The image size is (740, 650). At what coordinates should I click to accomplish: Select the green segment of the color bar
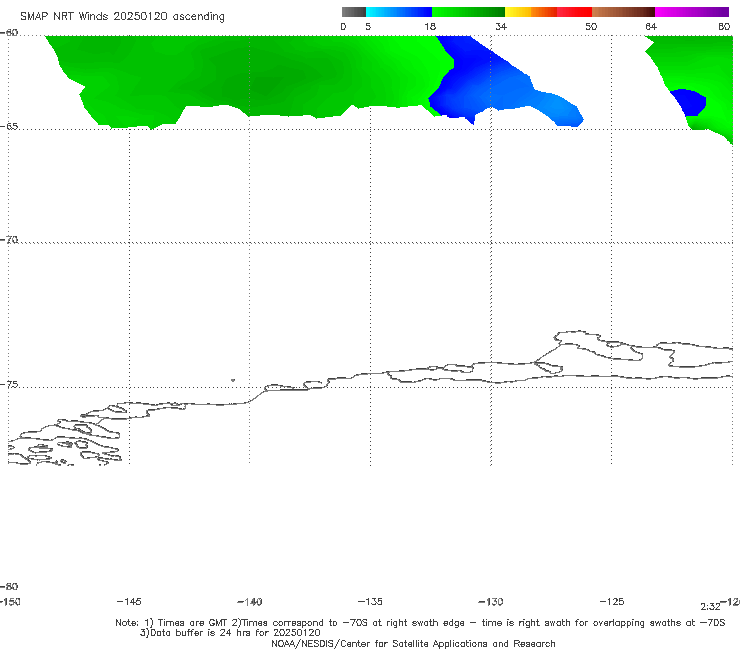[468, 12]
